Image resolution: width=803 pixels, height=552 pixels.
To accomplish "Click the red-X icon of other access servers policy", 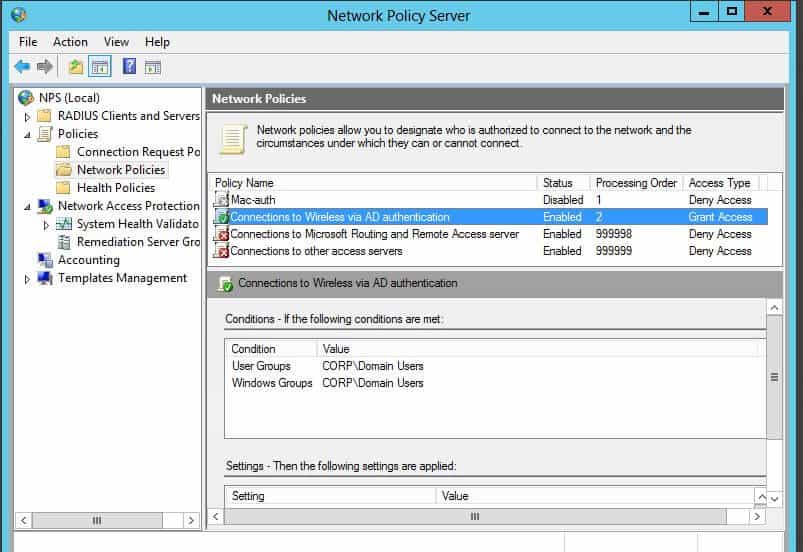I will 221,251.
